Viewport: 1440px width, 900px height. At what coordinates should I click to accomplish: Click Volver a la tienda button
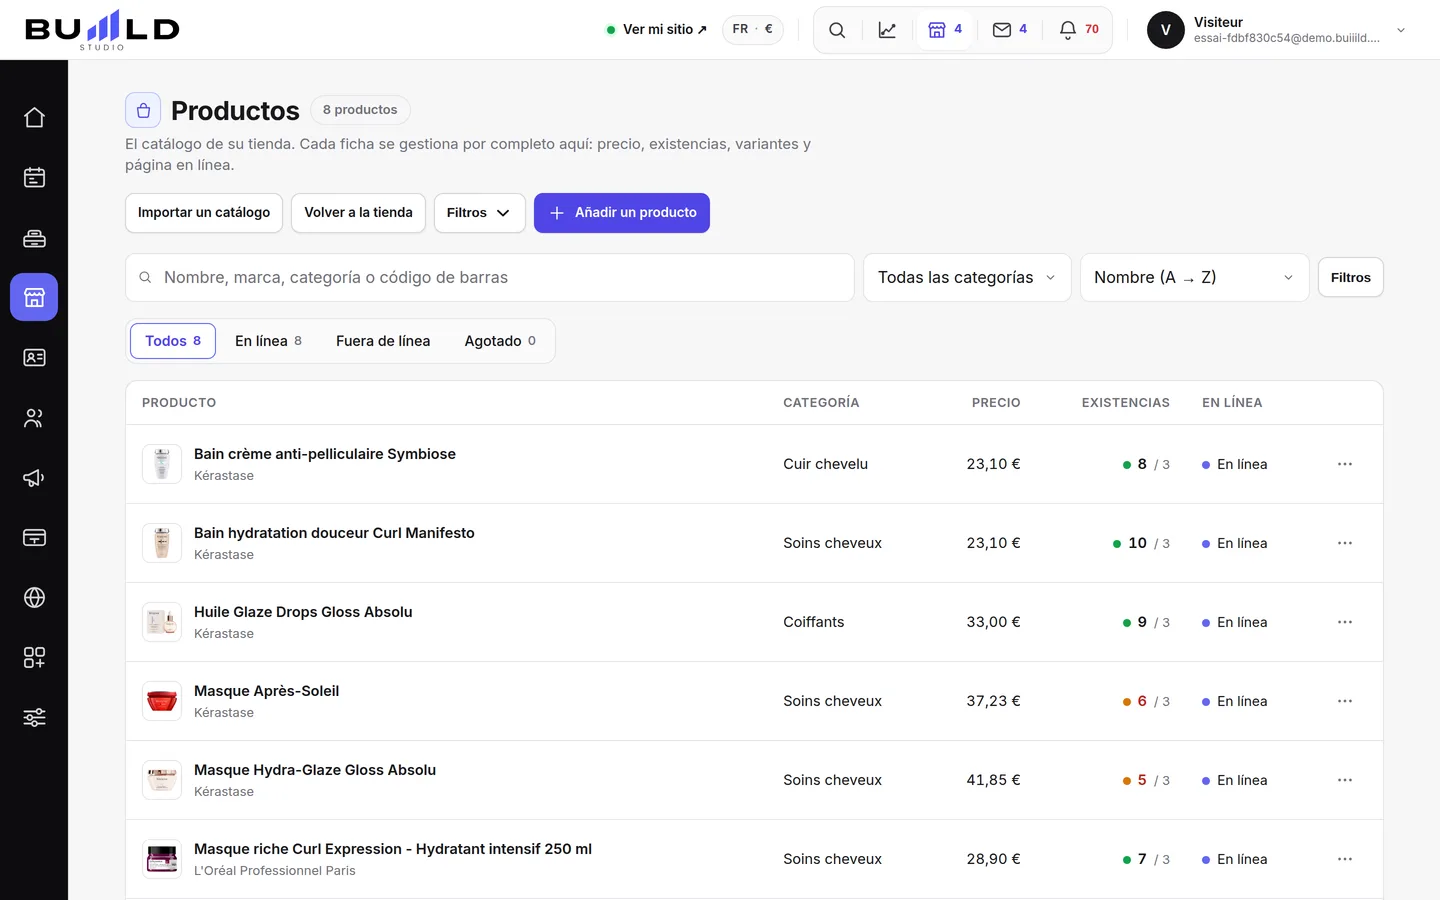coord(358,213)
